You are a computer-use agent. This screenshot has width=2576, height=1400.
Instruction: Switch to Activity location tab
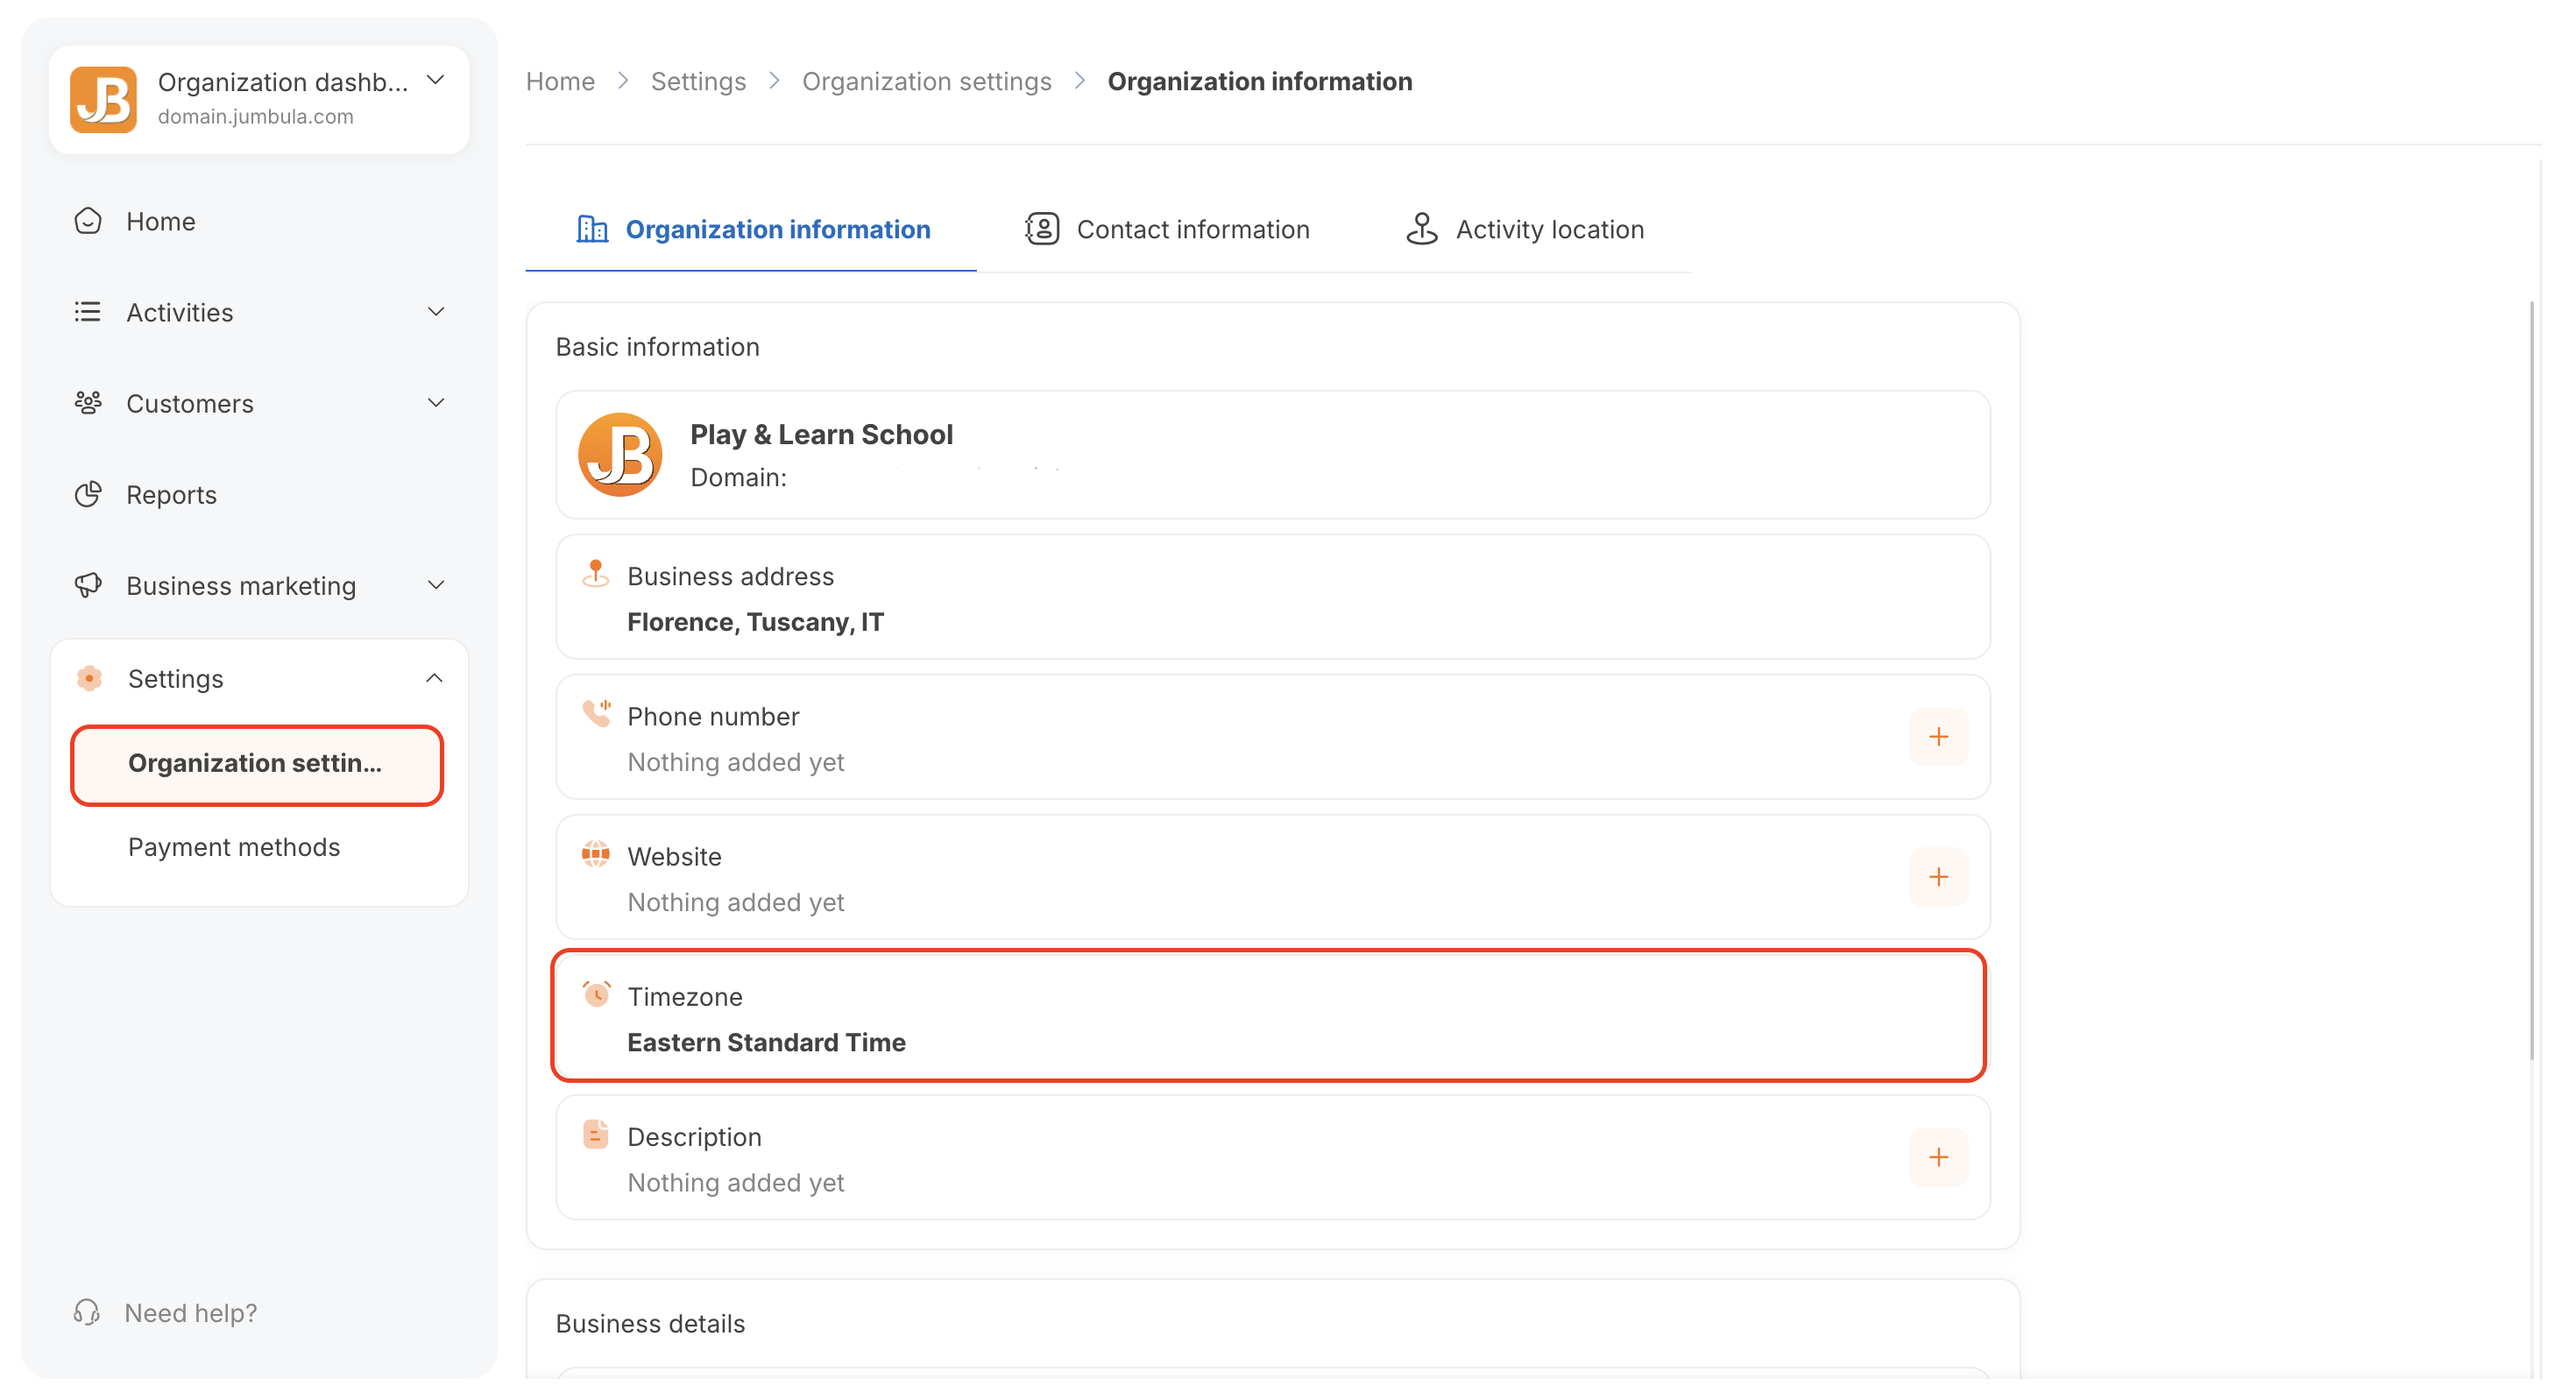pyautogui.click(x=1524, y=229)
